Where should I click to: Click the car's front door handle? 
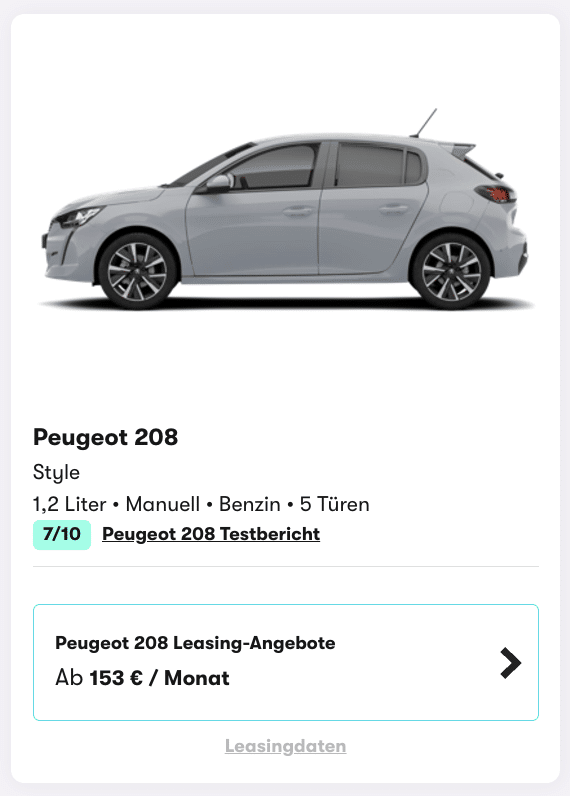[x=297, y=210]
